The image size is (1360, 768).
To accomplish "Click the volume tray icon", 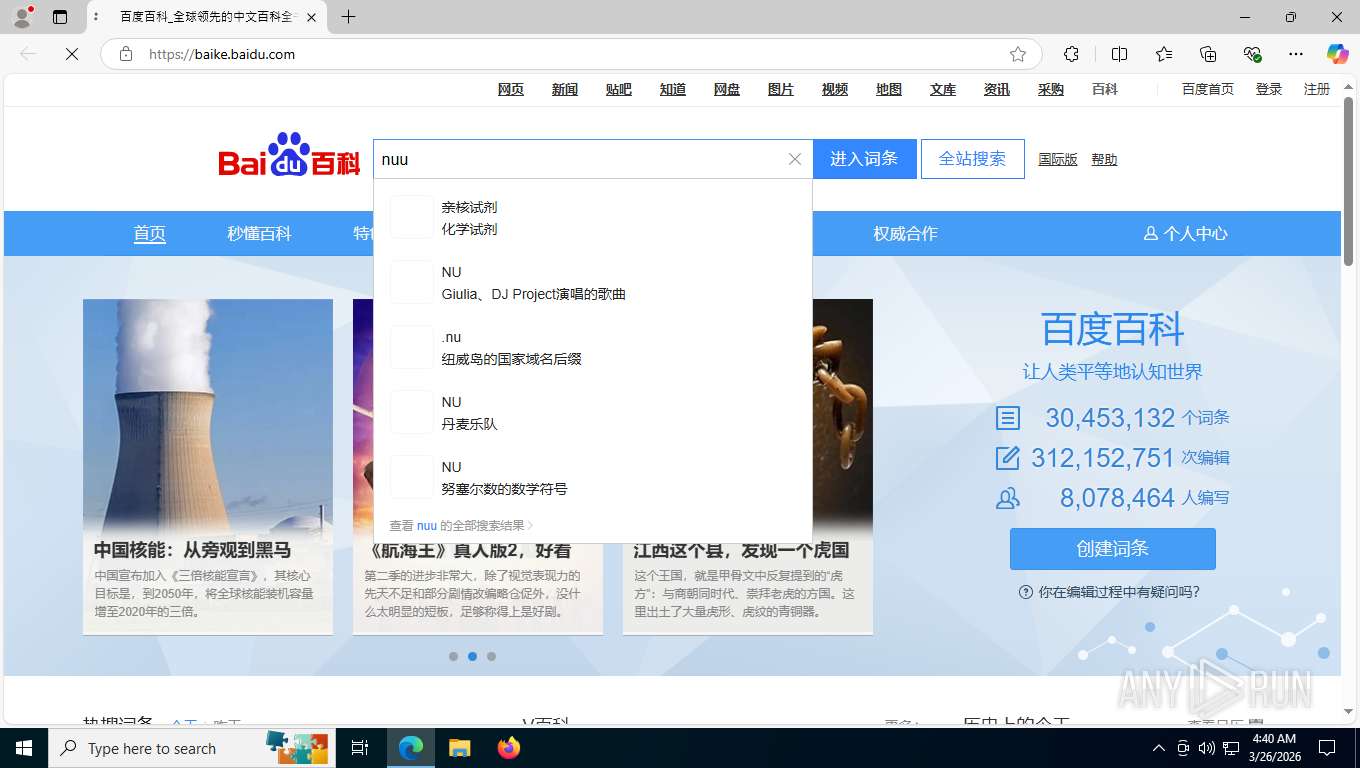I will coord(1207,748).
